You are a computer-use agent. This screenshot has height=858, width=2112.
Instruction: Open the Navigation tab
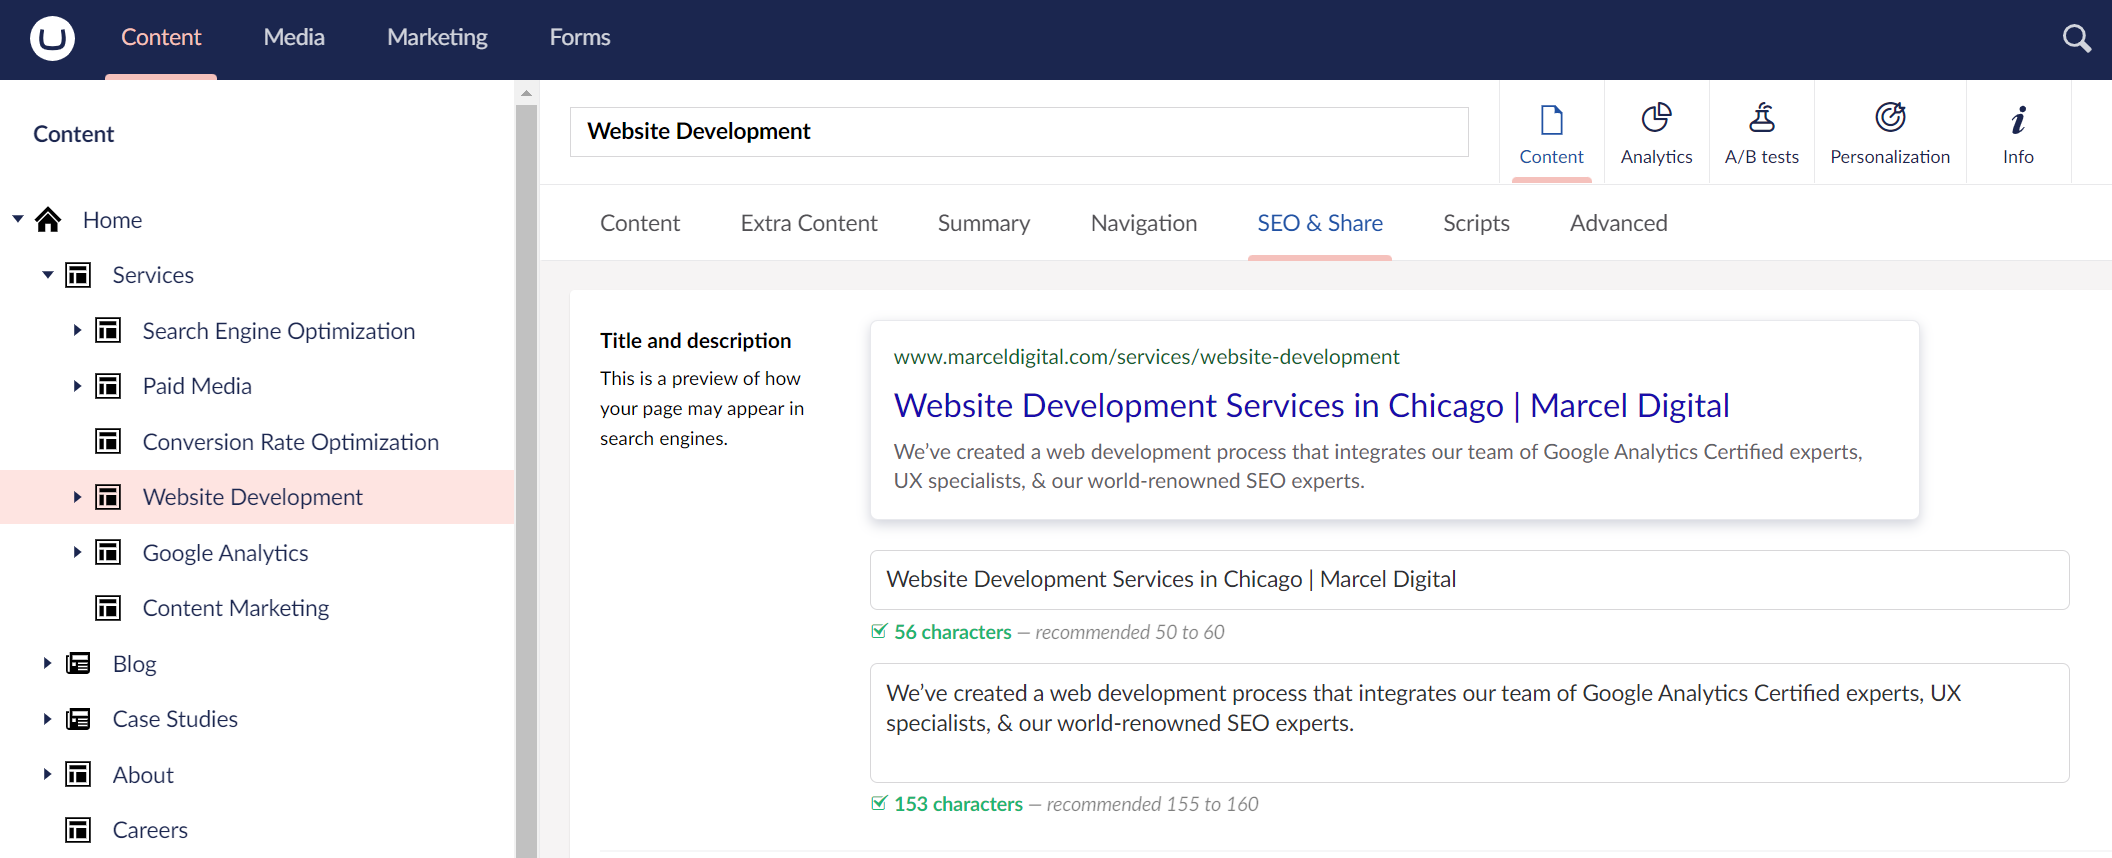point(1143,223)
